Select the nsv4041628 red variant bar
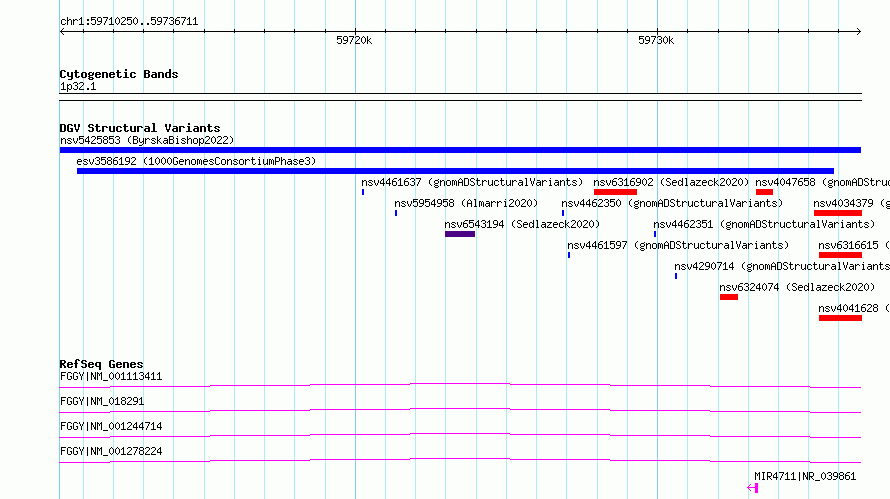 [840, 318]
